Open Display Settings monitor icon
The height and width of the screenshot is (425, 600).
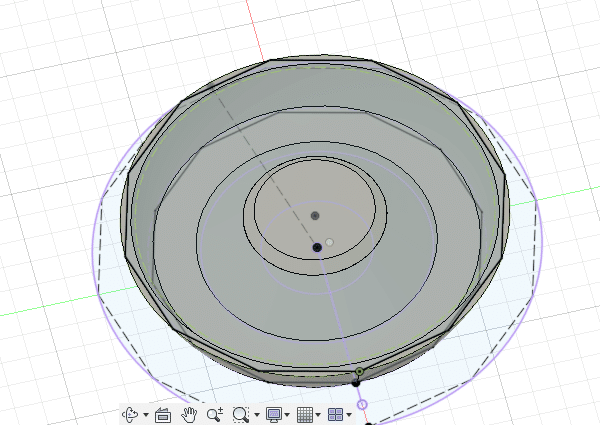(274, 415)
